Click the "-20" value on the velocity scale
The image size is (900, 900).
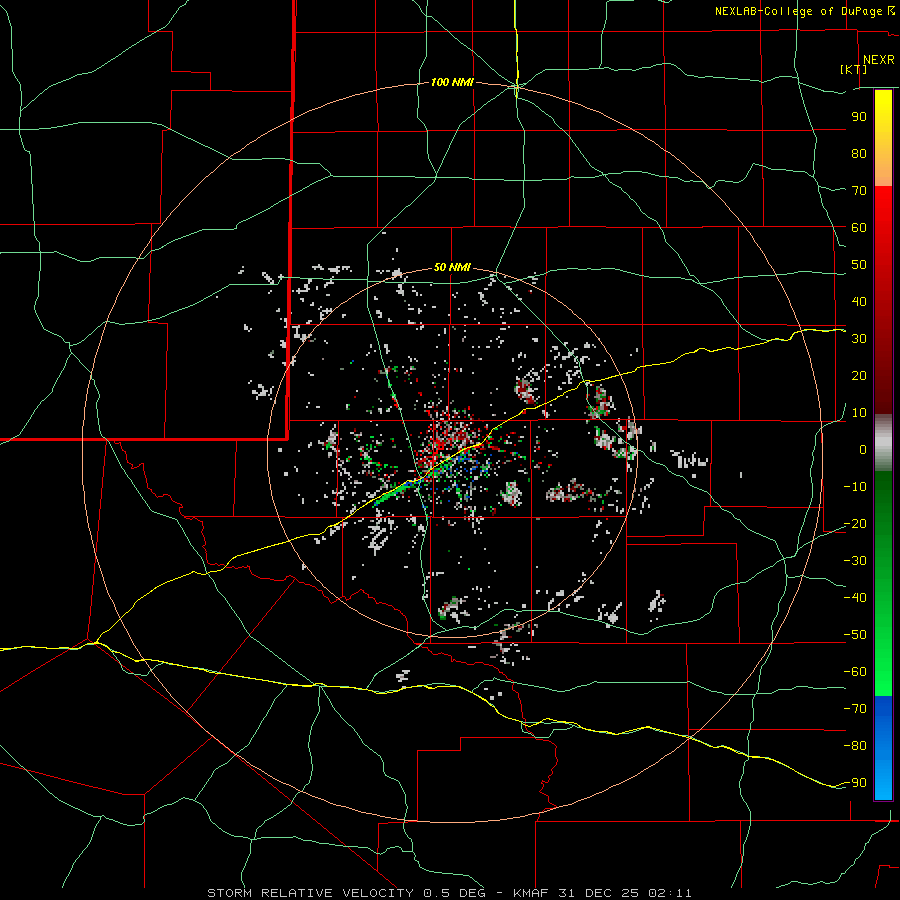click(x=855, y=524)
